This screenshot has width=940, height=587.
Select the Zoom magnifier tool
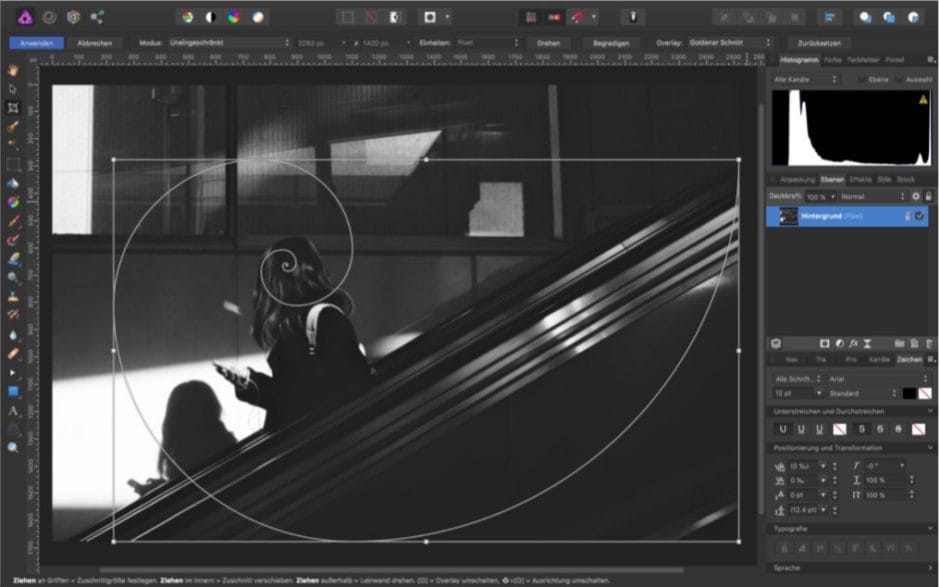click(x=13, y=447)
